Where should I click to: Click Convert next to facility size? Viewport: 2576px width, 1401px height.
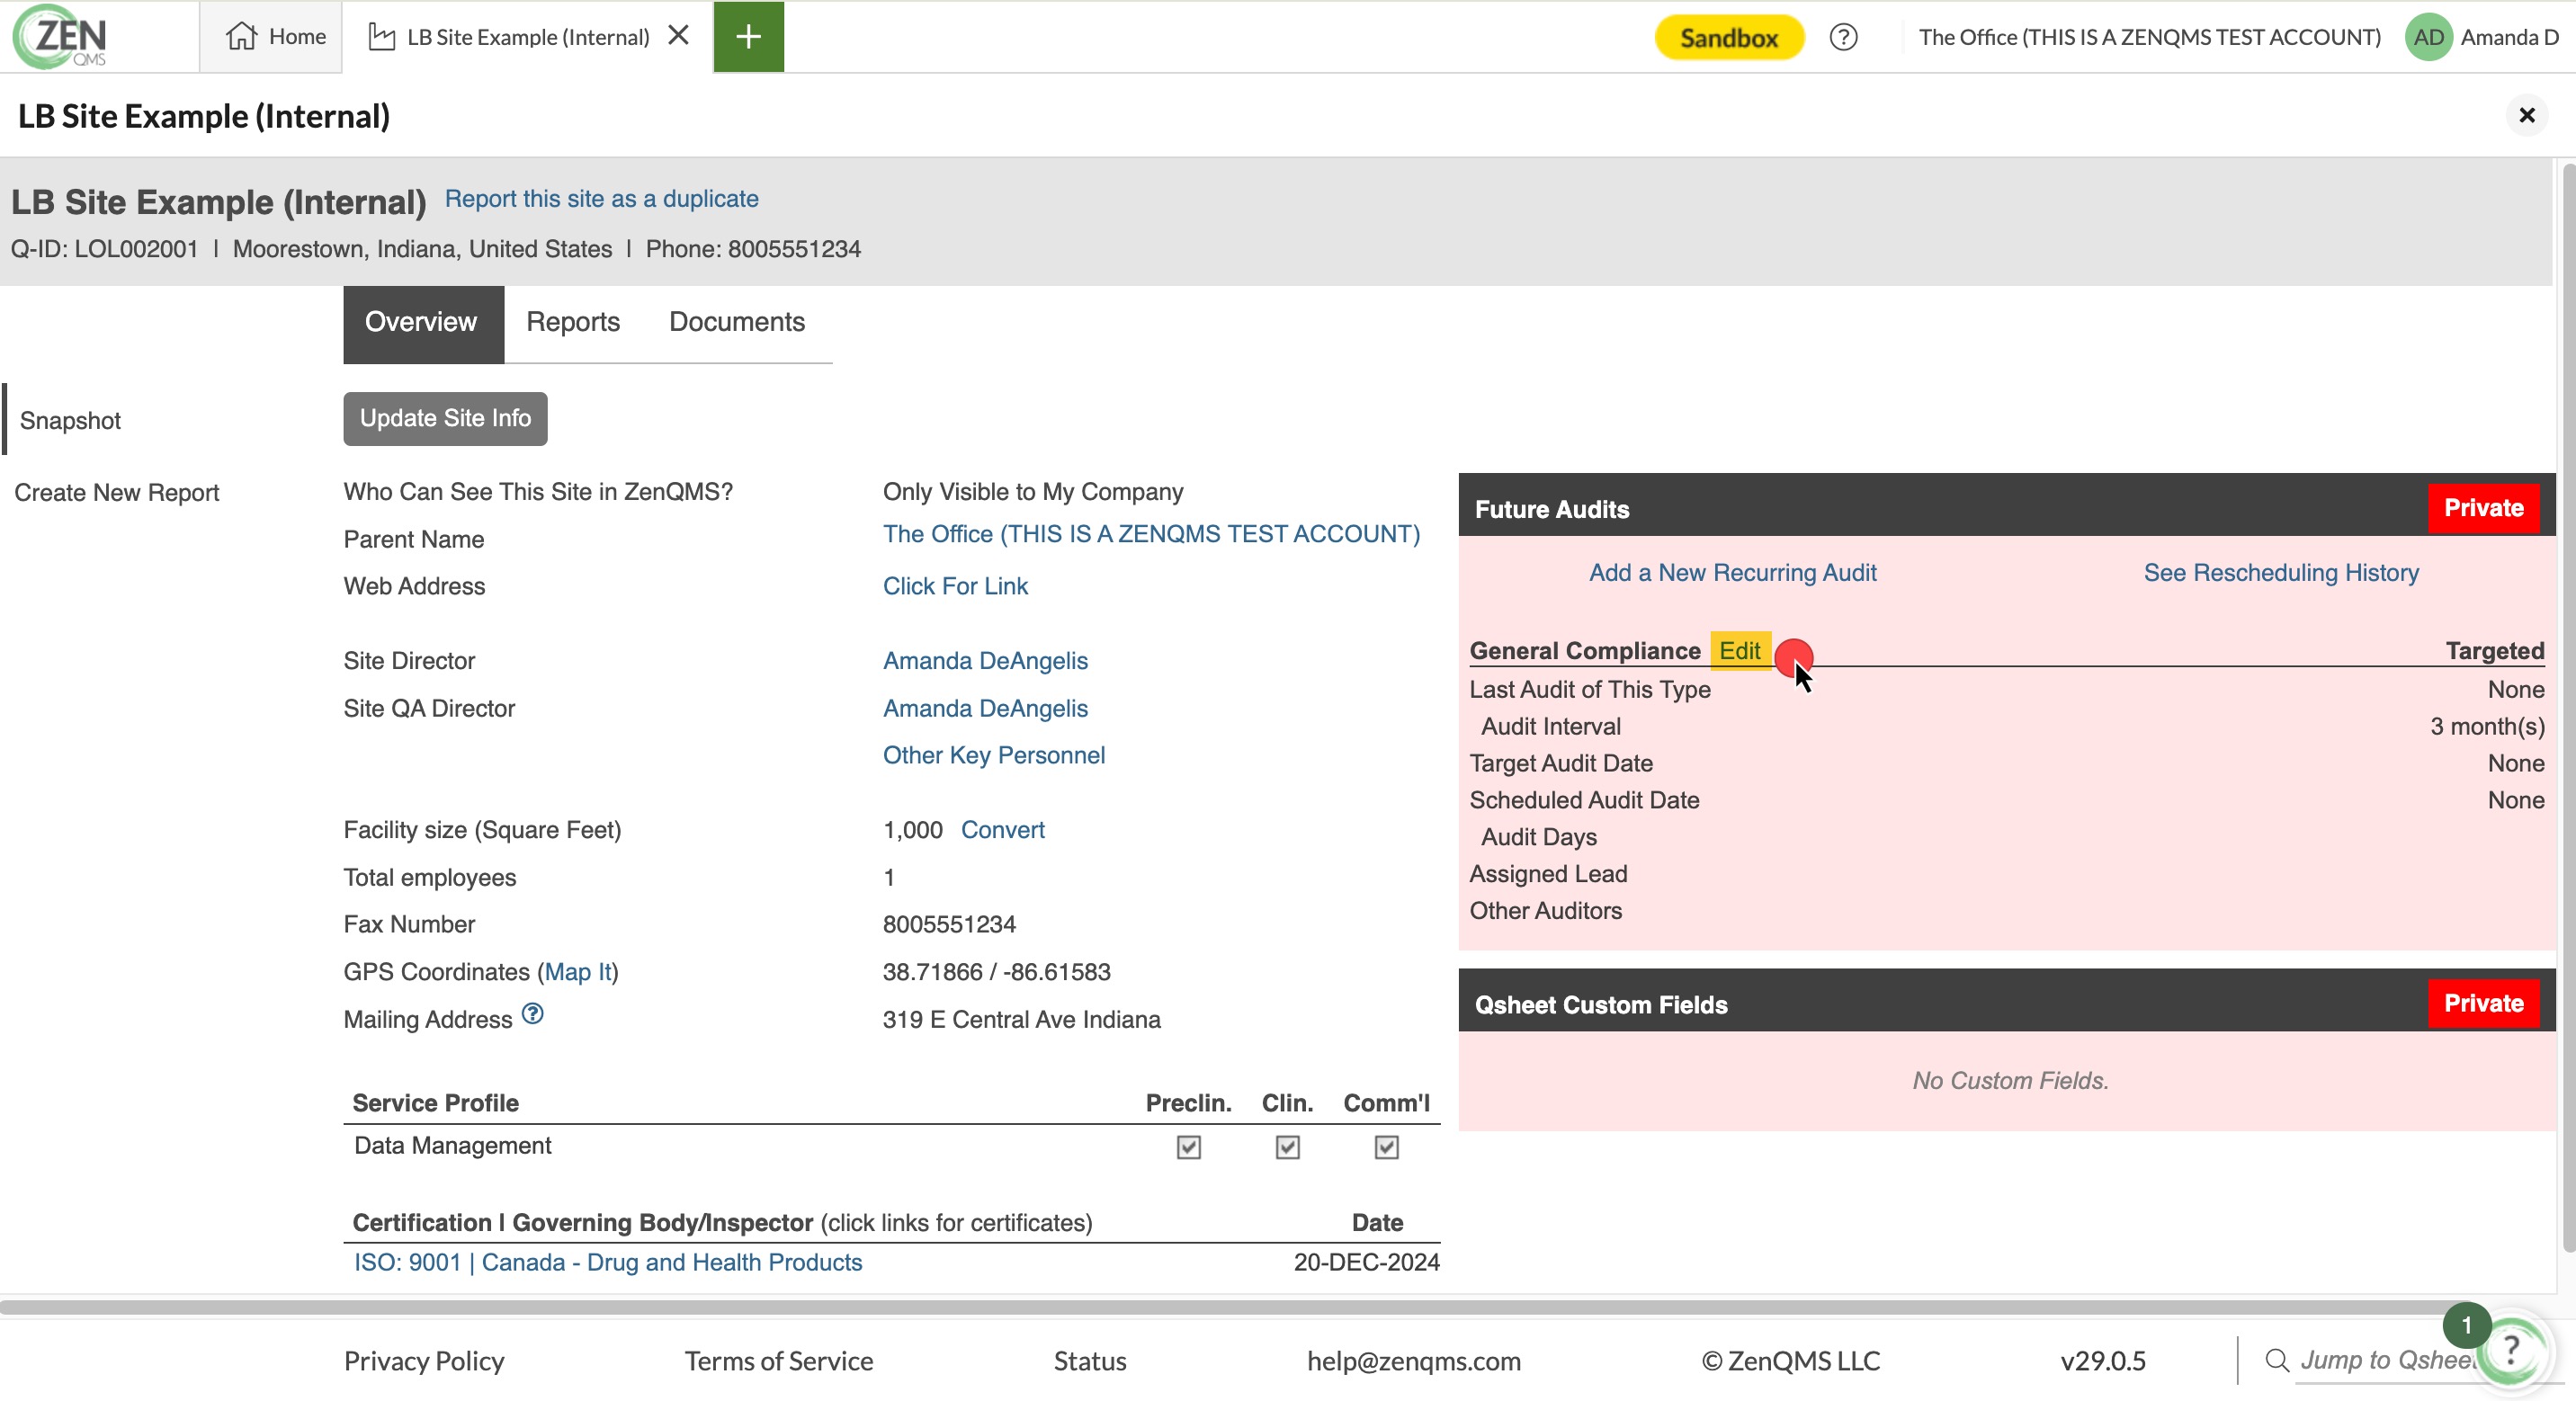1002,829
